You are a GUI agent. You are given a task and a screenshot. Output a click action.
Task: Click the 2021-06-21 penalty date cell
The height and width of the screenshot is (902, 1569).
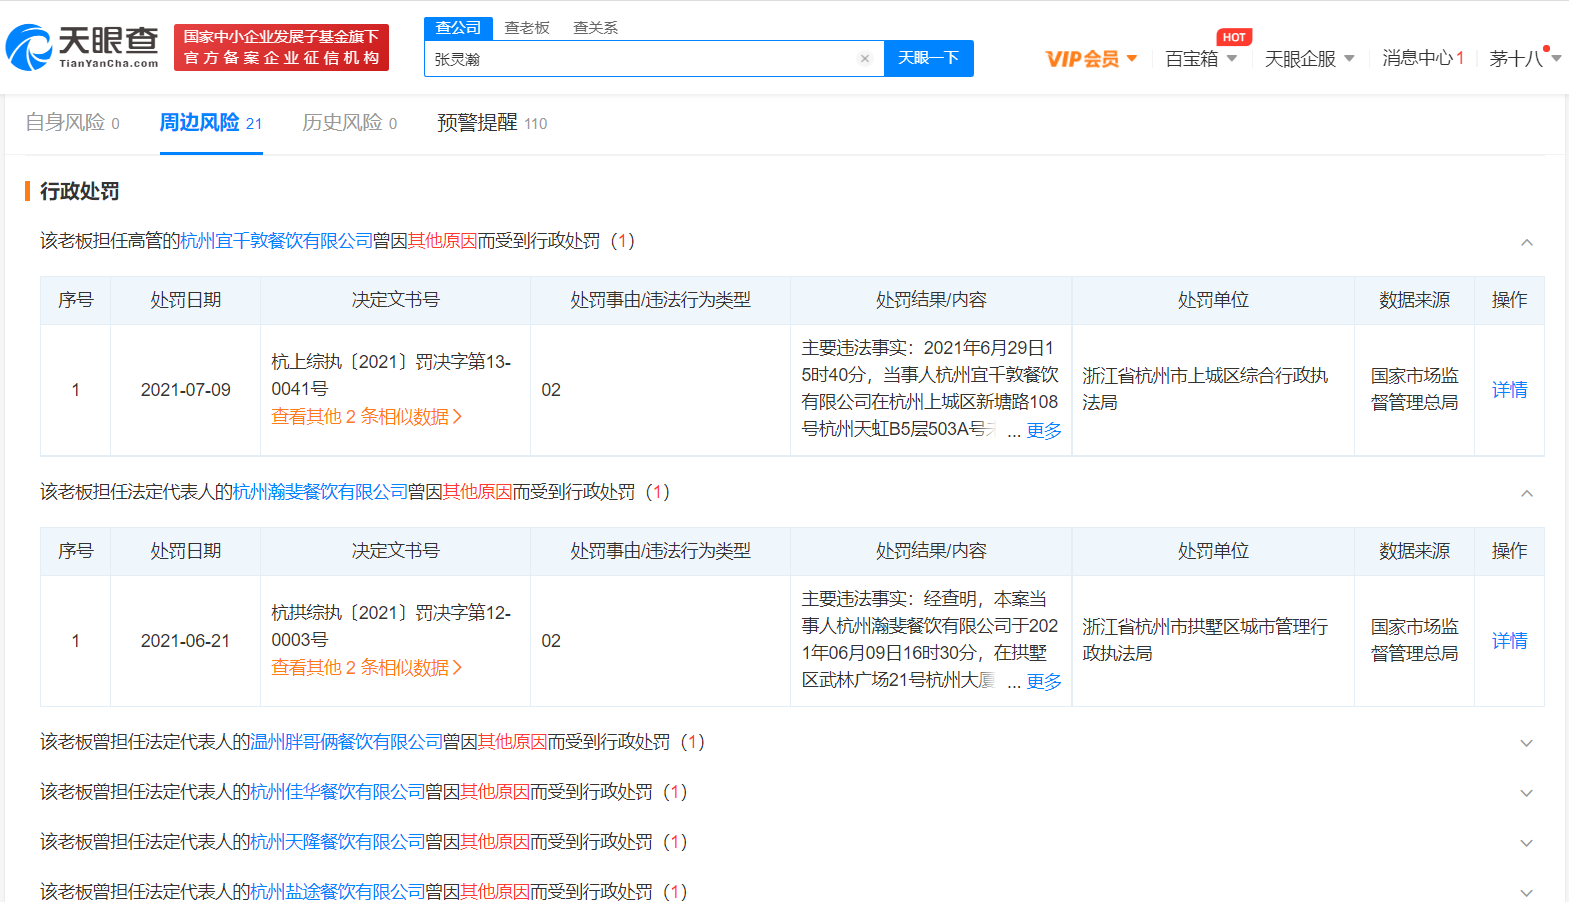pos(185,641)
